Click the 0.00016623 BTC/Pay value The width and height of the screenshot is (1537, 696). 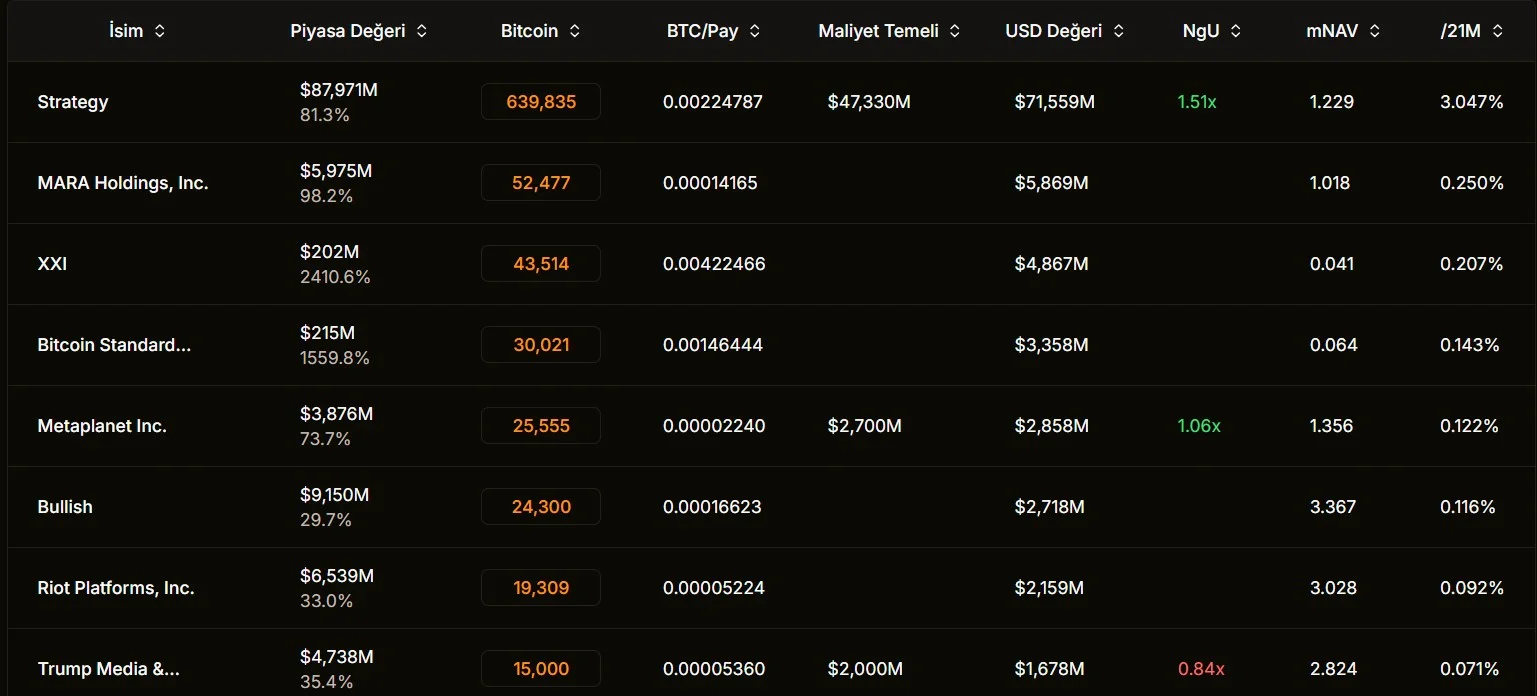point(712,507)
